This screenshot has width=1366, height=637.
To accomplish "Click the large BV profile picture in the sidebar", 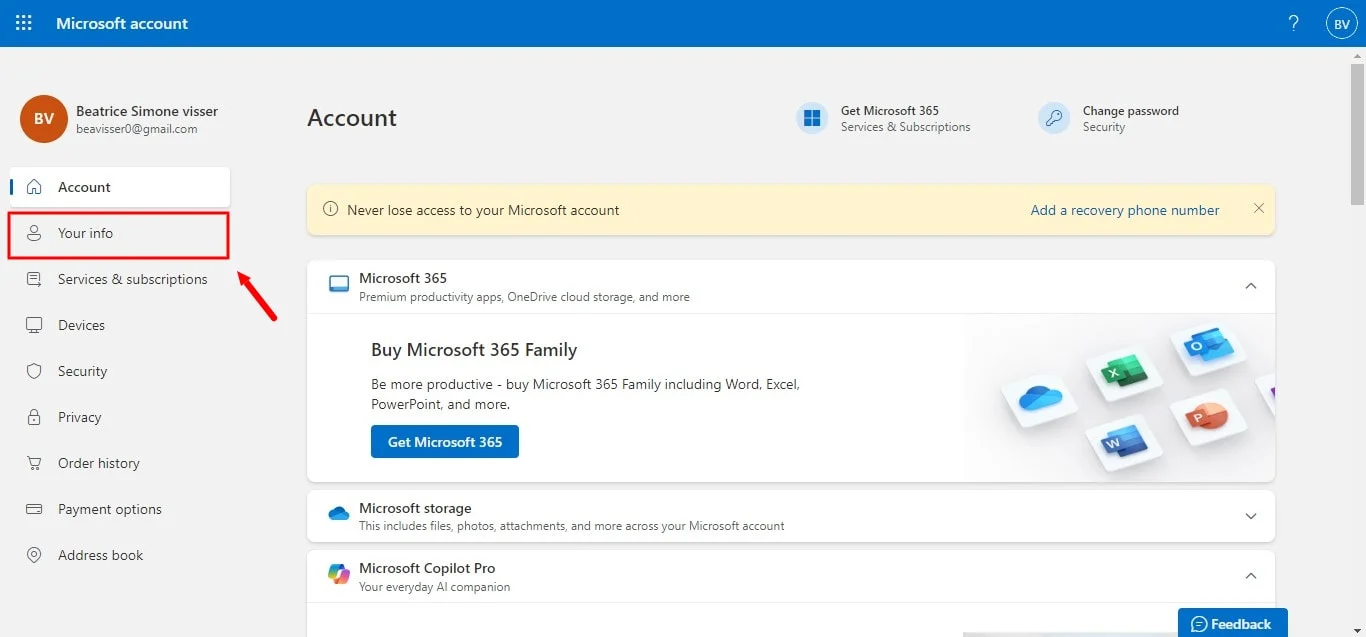I will [43, 119].
